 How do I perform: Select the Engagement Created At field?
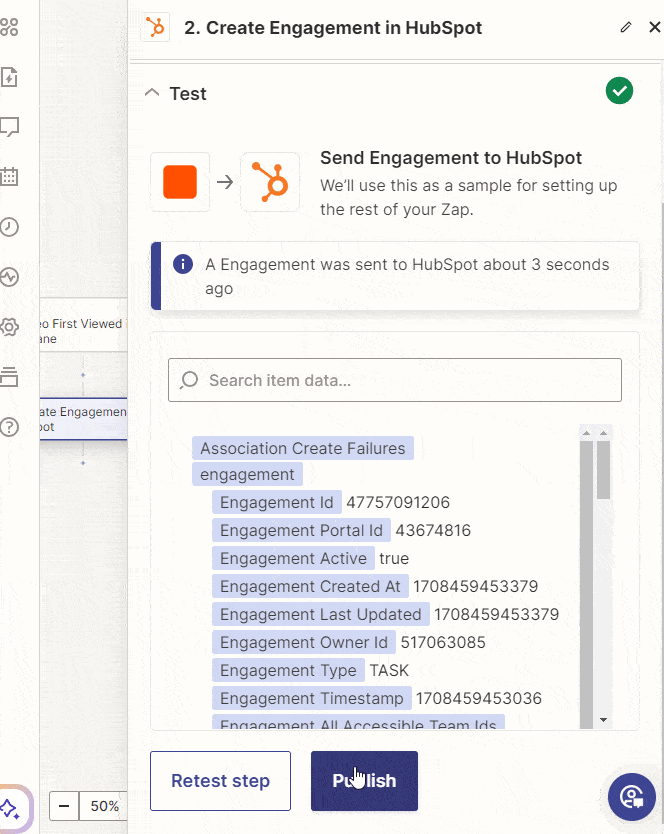click(x=310, y=586)
